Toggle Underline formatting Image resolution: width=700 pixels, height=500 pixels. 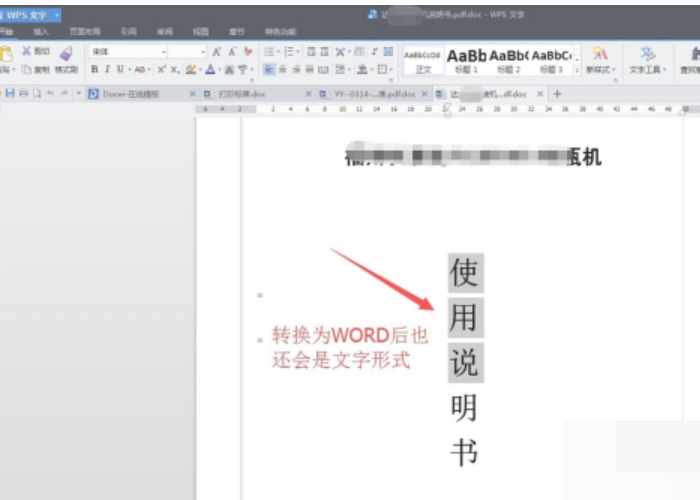pos(120,69)
